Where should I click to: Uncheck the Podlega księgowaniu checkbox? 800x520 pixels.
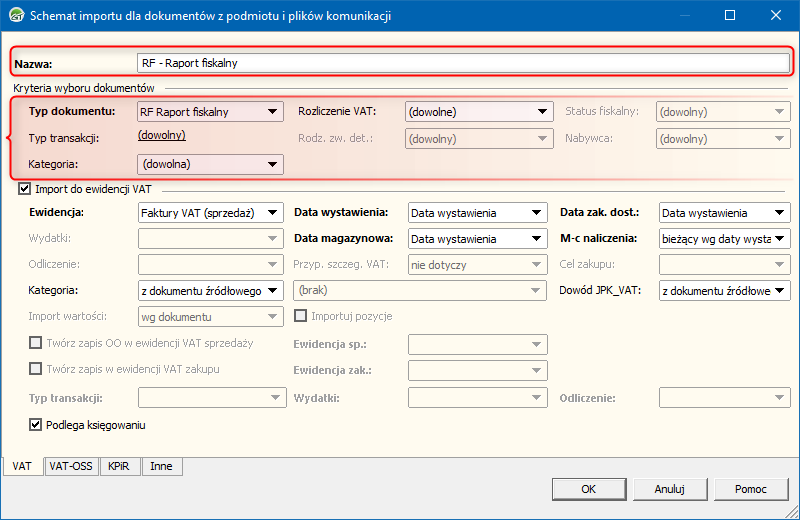point(36,425)
